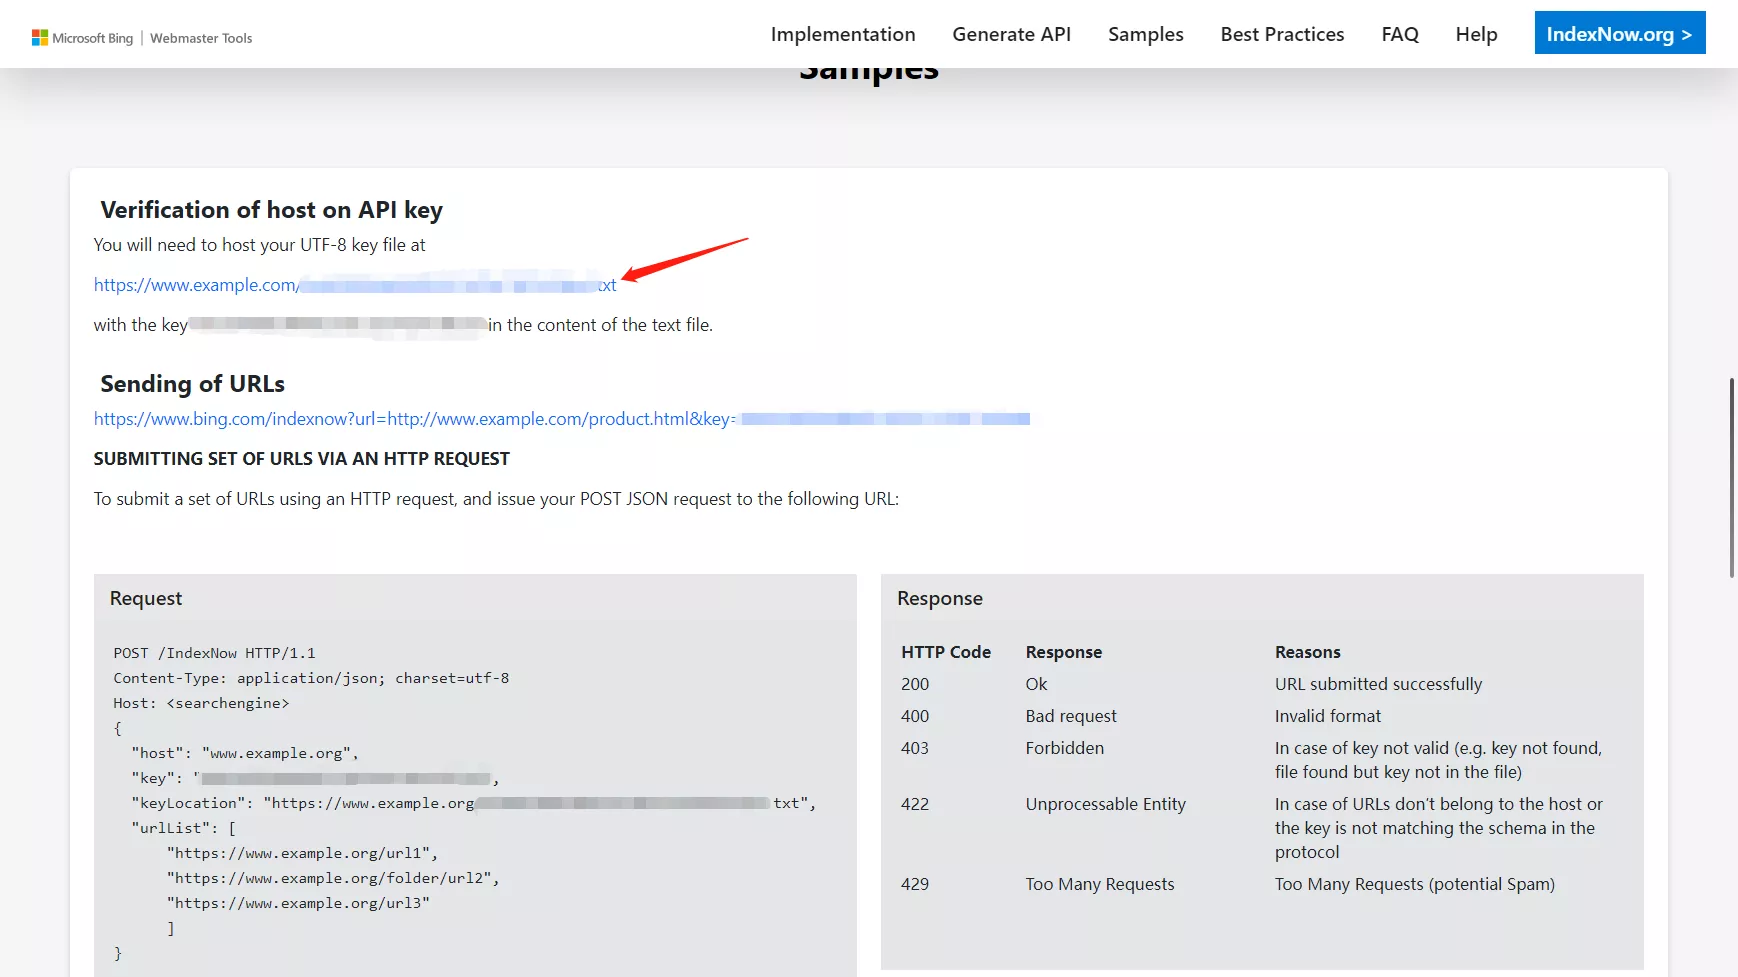Click the Microsoft logo icon
This screenshot has width=1738, height=977.
39,36
